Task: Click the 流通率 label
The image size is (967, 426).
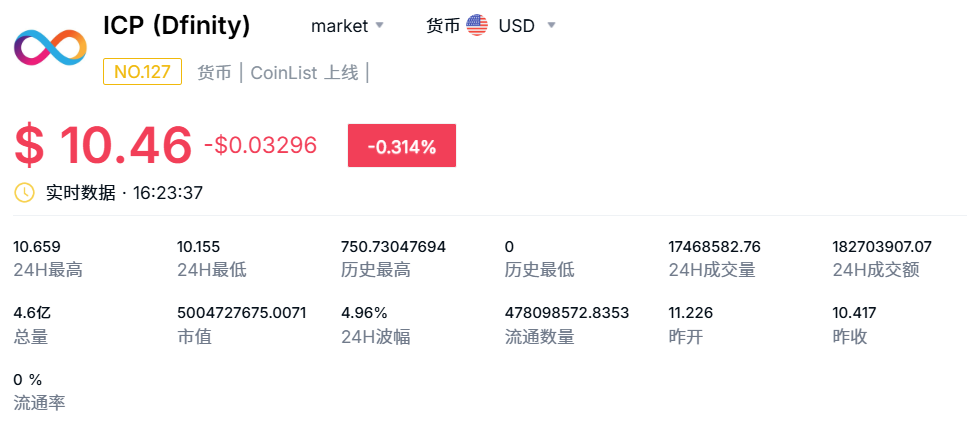Action: pos(39,403)
